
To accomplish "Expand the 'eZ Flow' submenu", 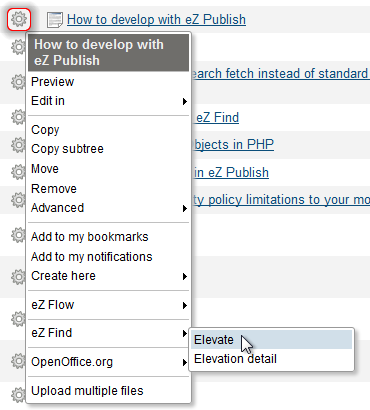I will click(108, 305).
